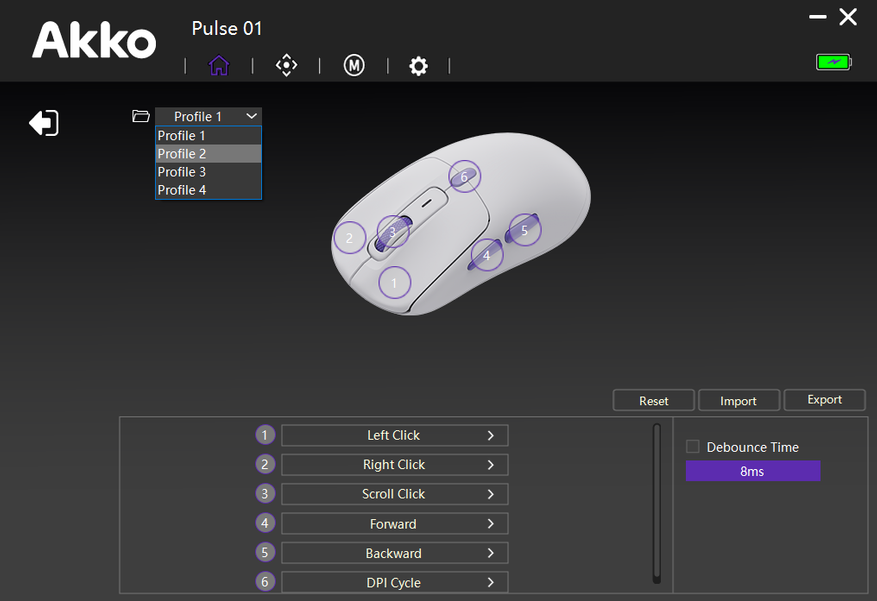
Task: Open the Home tab icon
Action: pyautogui.click(x=219, y=66)
